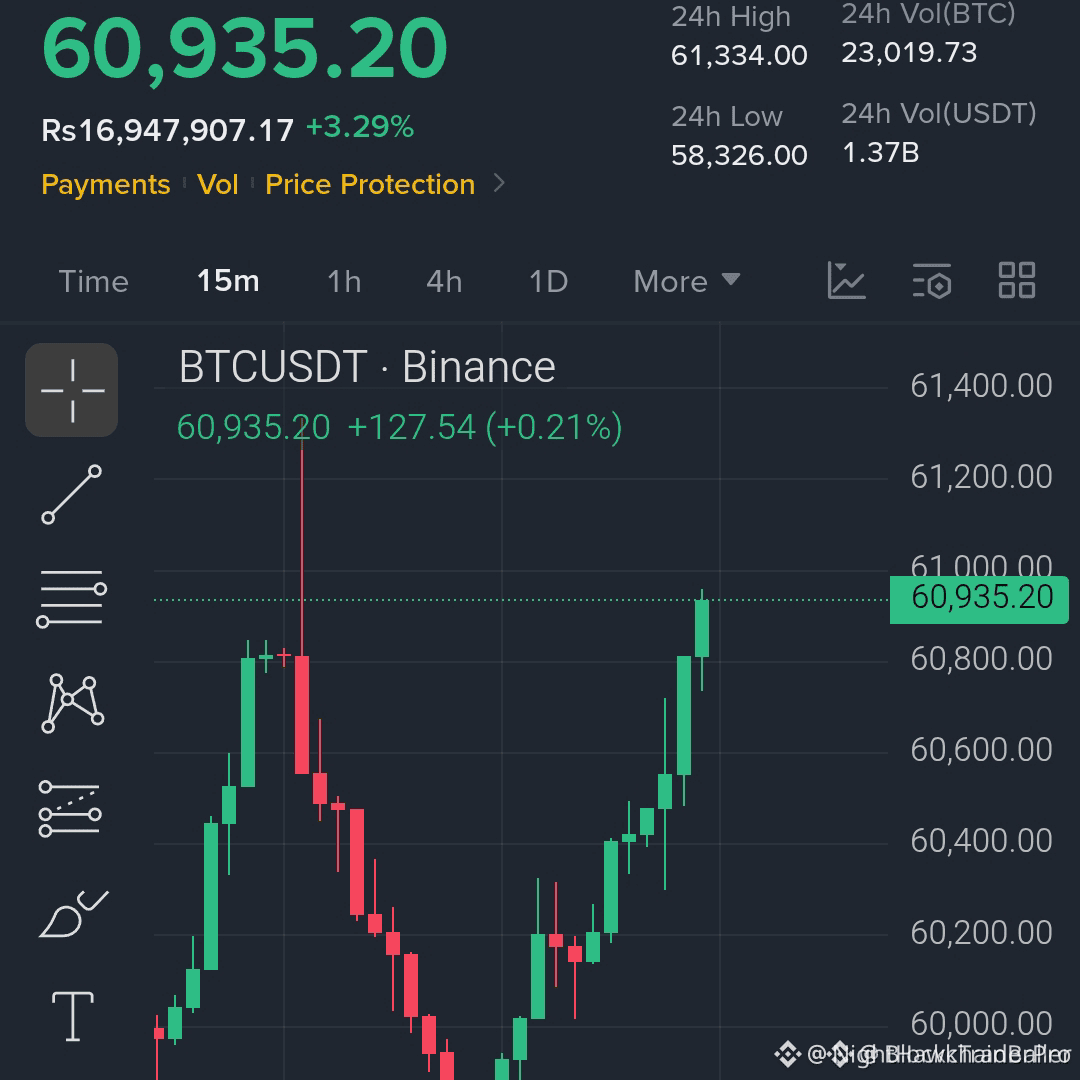Click the 24h Vol(USDT) value 1.37B

(881, 153)
